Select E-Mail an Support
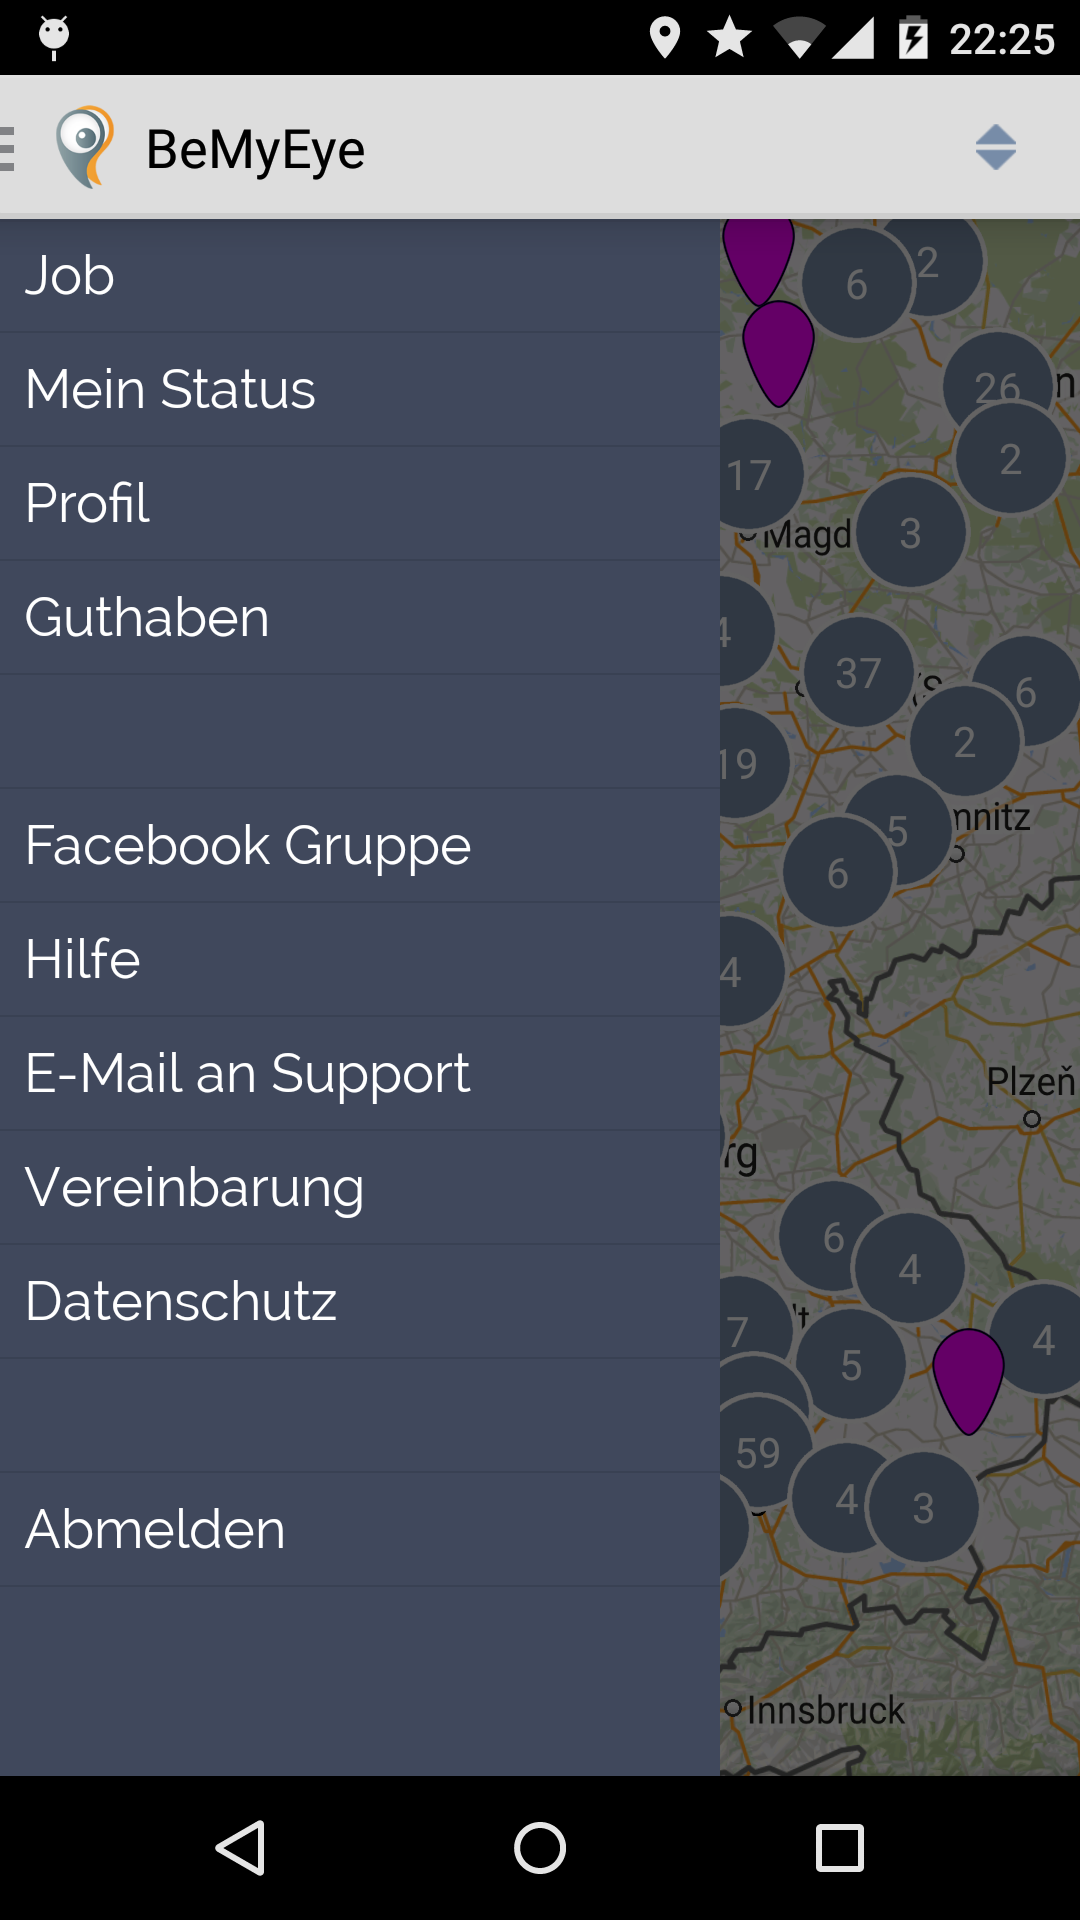 (360, 1074)
